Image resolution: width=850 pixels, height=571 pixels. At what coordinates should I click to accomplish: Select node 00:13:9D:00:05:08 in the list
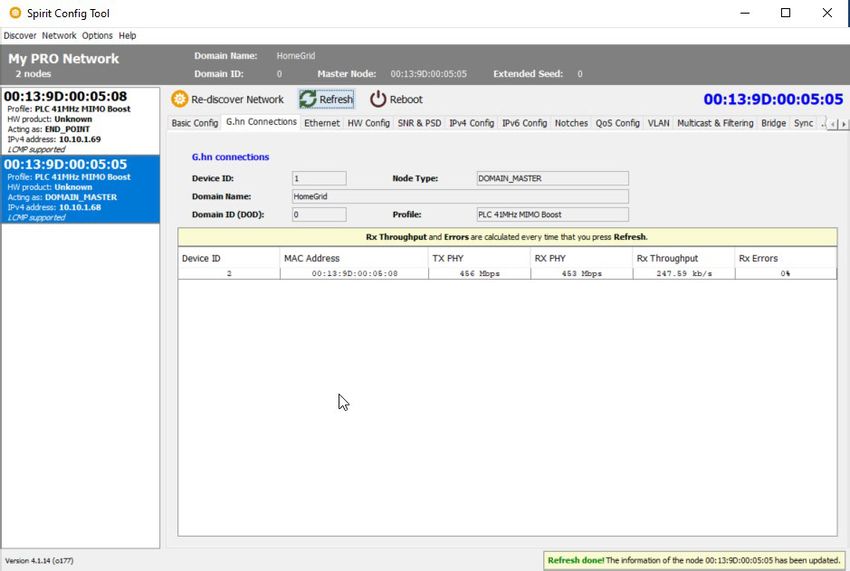pyautogui.click(x=80, y=121)
